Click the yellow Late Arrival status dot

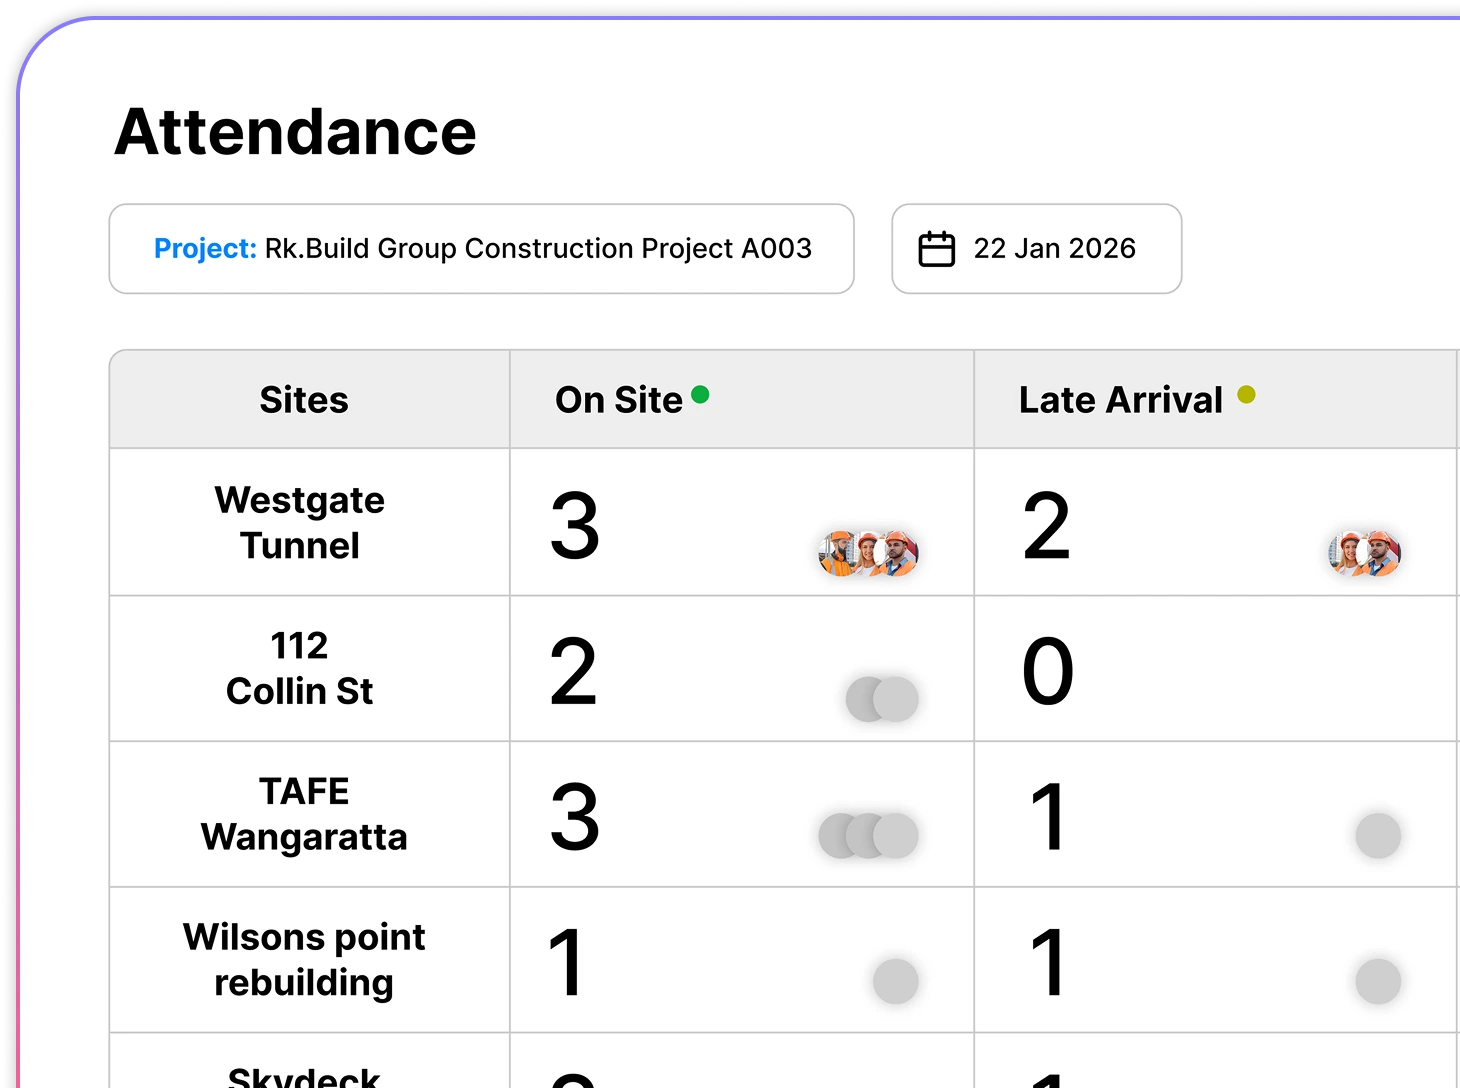(x=1246, y=395)
